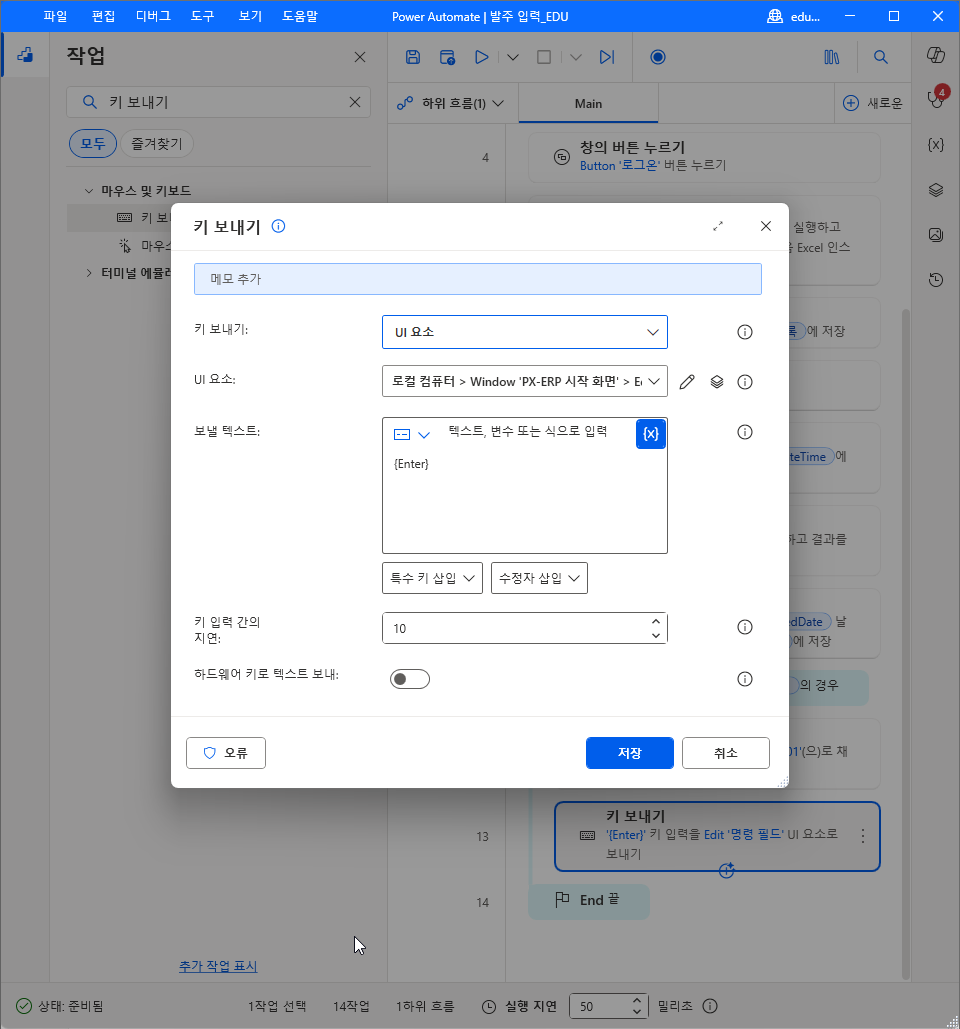
Task: Open Images pane icon in right sidebar
Action: (x=936, y=235)
